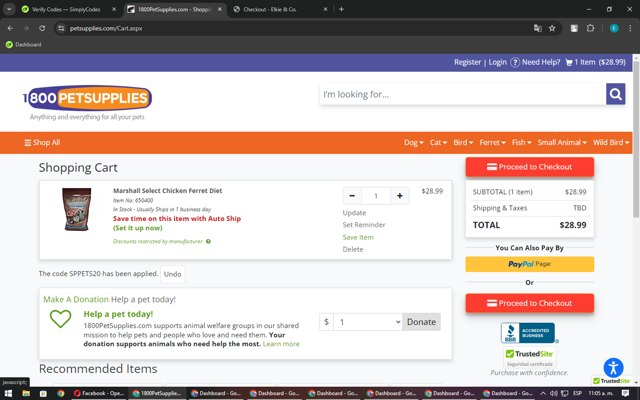Click Marshall Select Chicken Ferret Diet title
640x400 pixels.
click(x=167, y=191)
